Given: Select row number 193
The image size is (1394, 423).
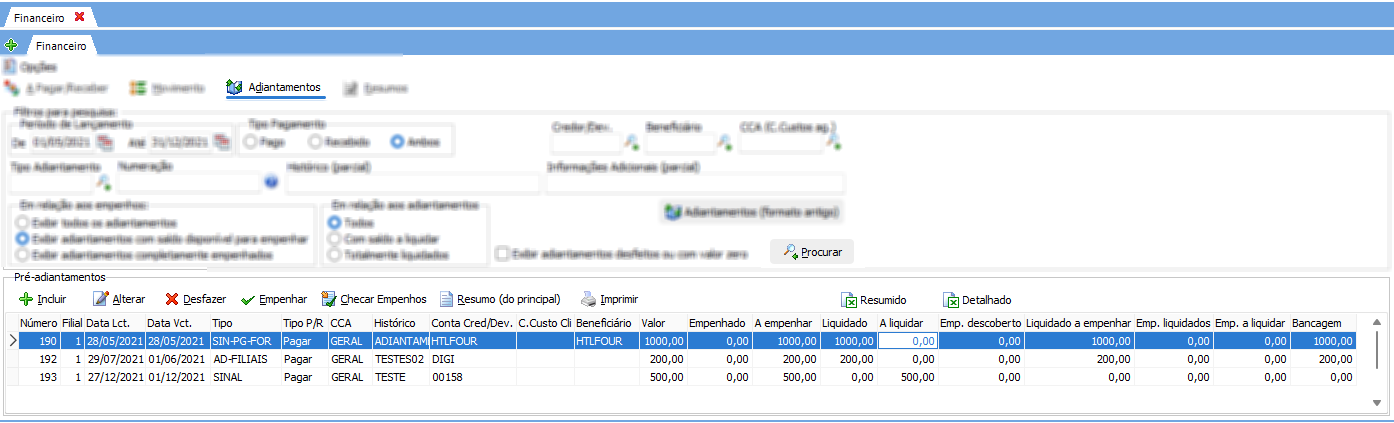Looking at the screenshot, I should [x=688, y=375].
